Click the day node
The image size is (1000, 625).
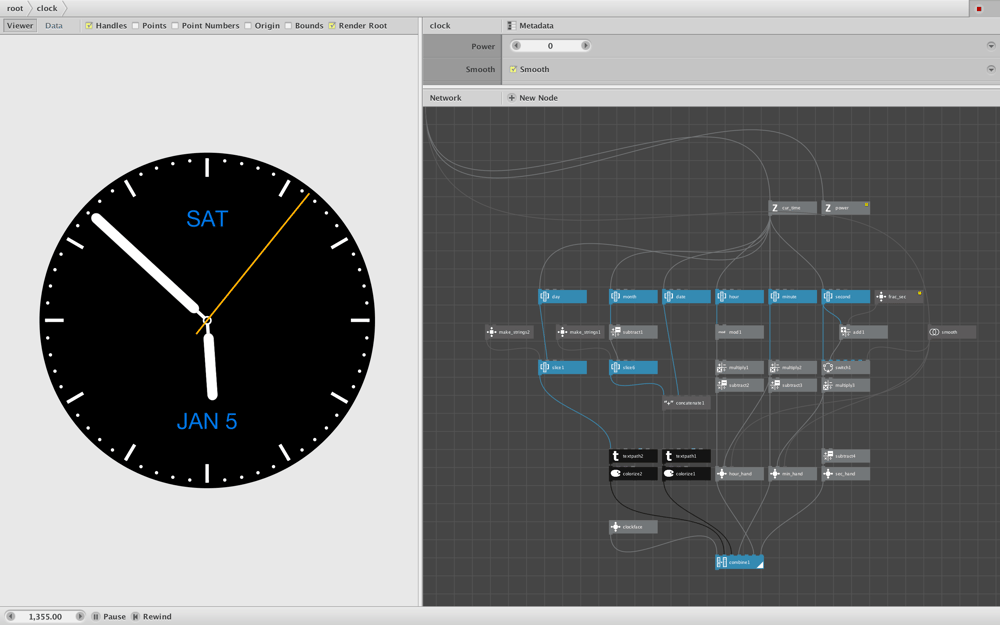[562, 297]
